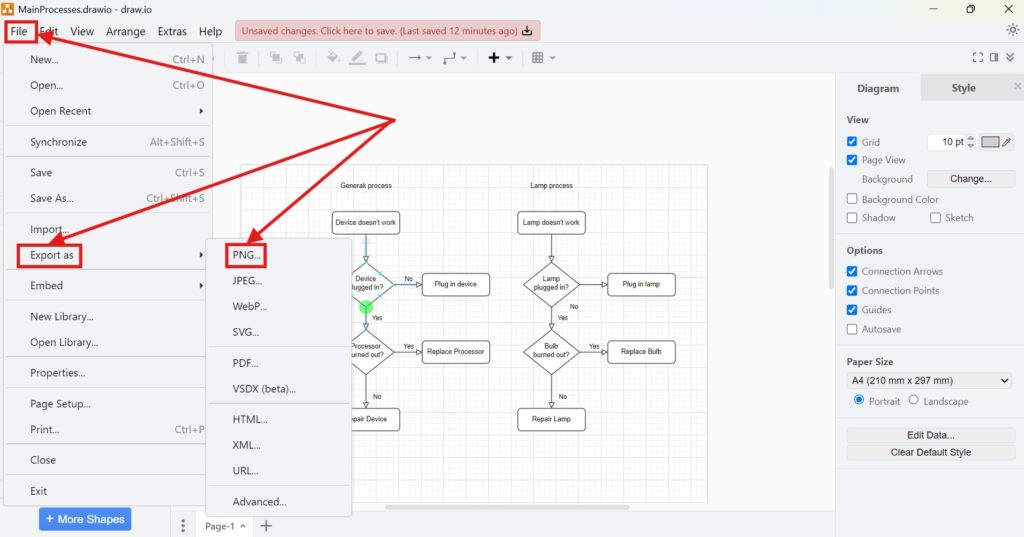Open the Insert plus dropdown in toolbar
Screen dimensions: 1024x537
(499, 58)
